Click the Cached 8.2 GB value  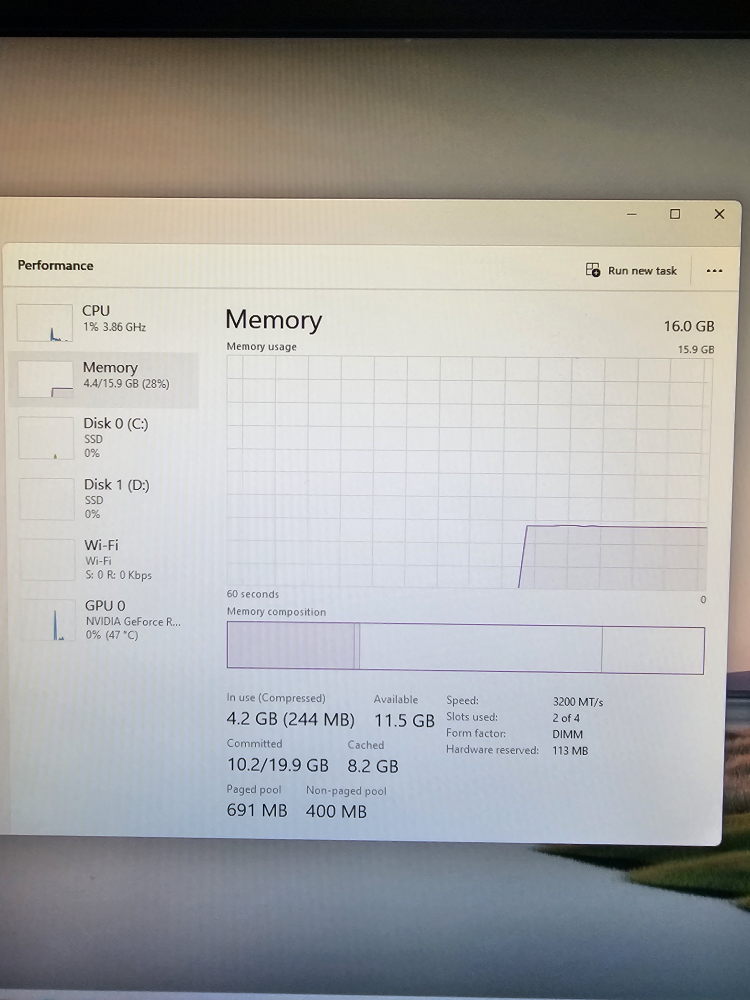tap(373, 766)
